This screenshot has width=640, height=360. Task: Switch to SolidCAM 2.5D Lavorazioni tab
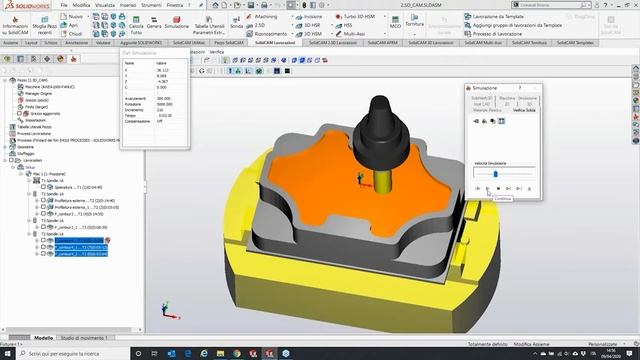(x=333, y=43)
